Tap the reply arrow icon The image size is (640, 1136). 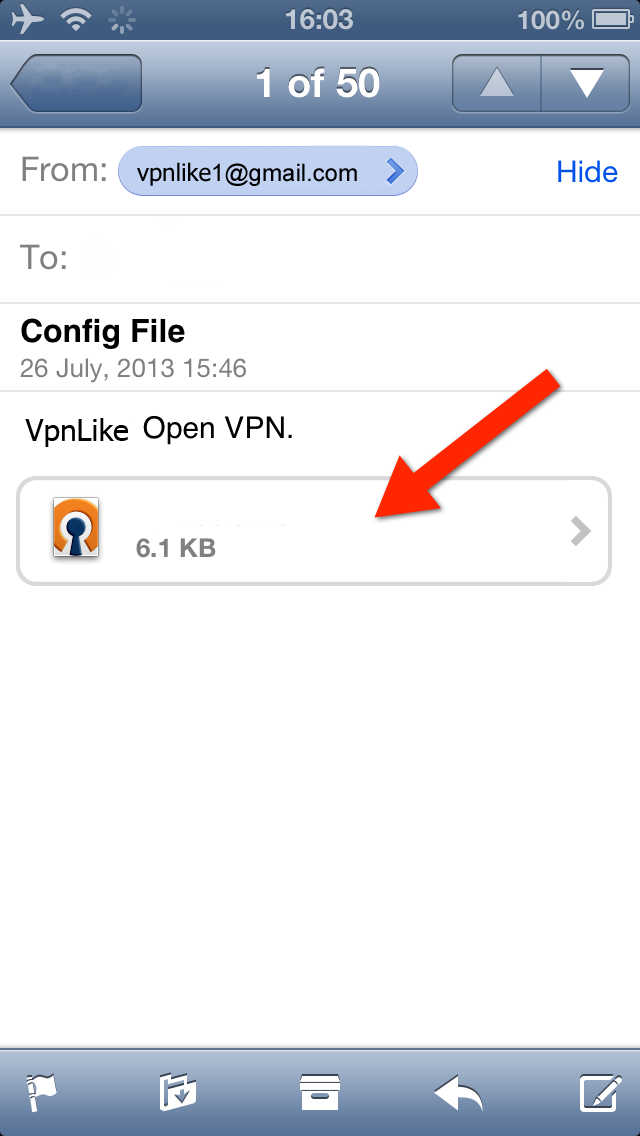458,1093
